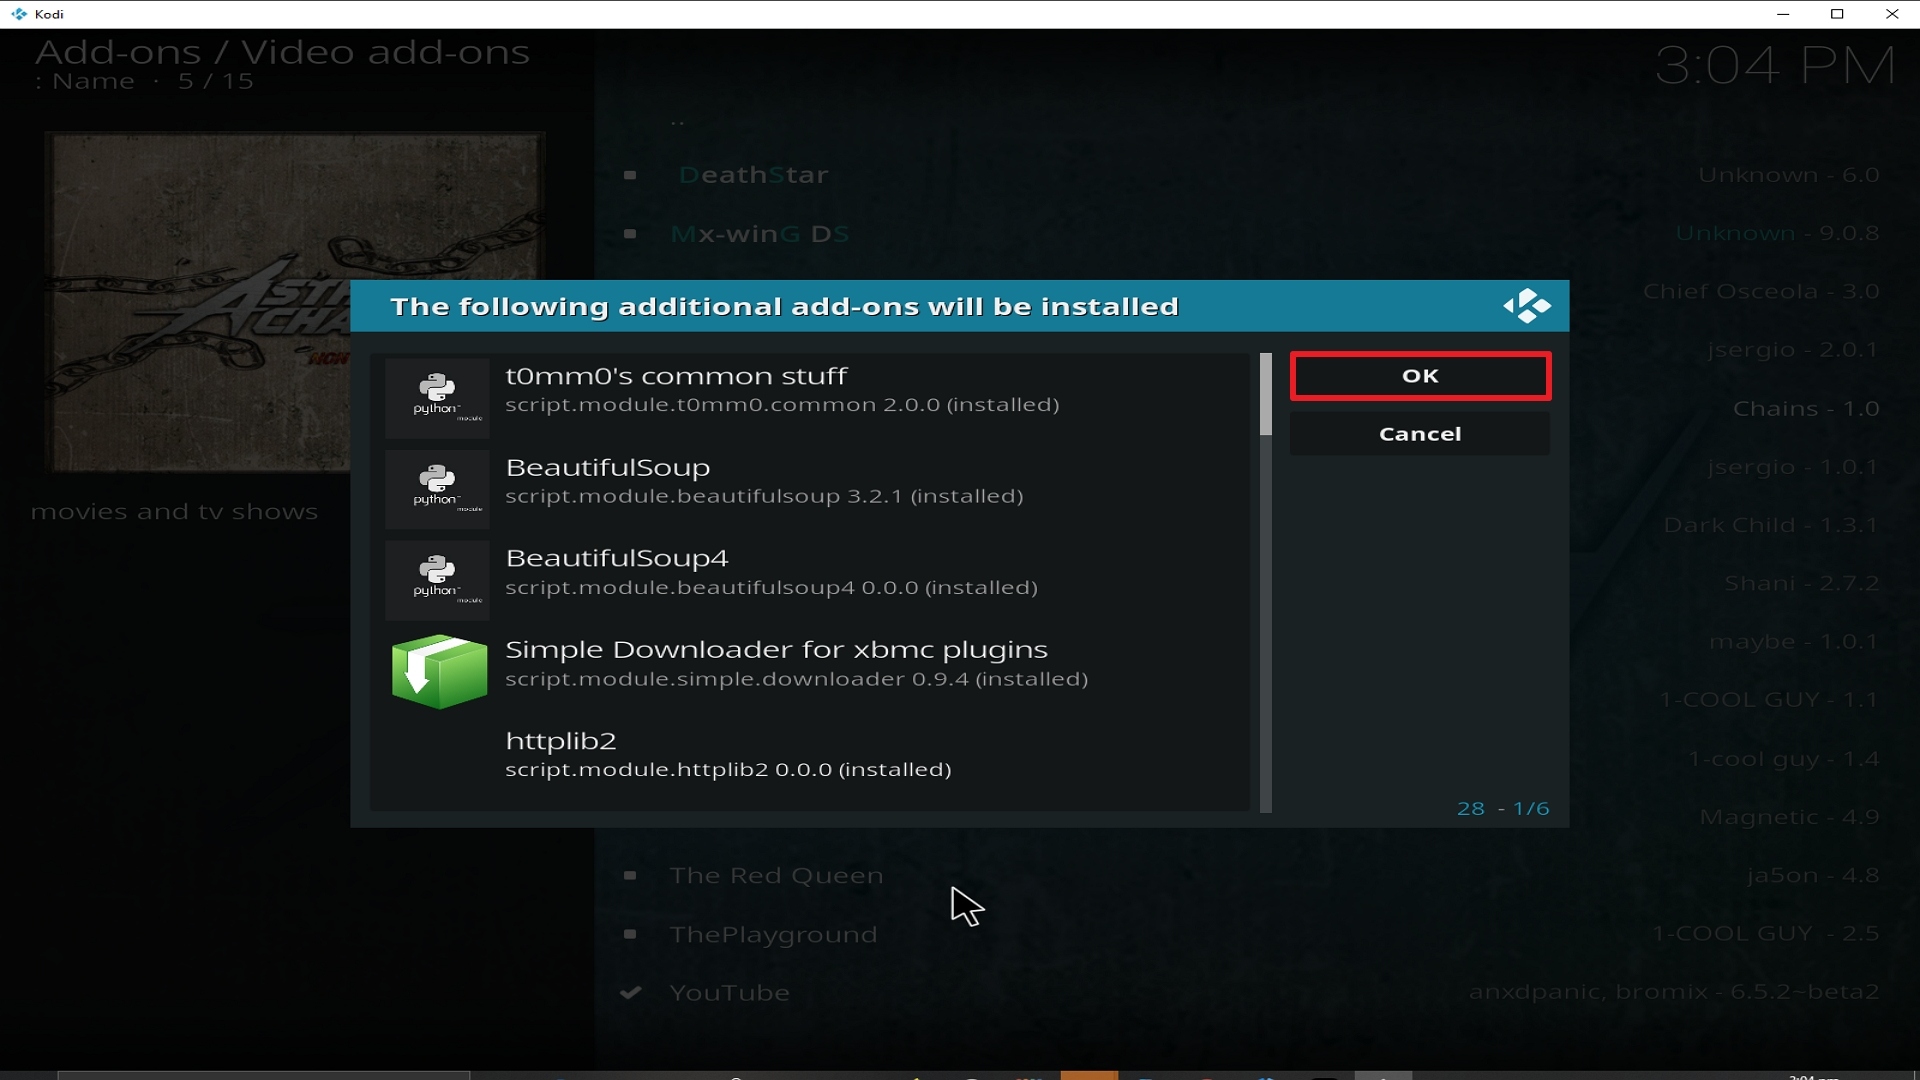Select the httplib2 dependency entry

pyautogui.click(x=810, y=762)
